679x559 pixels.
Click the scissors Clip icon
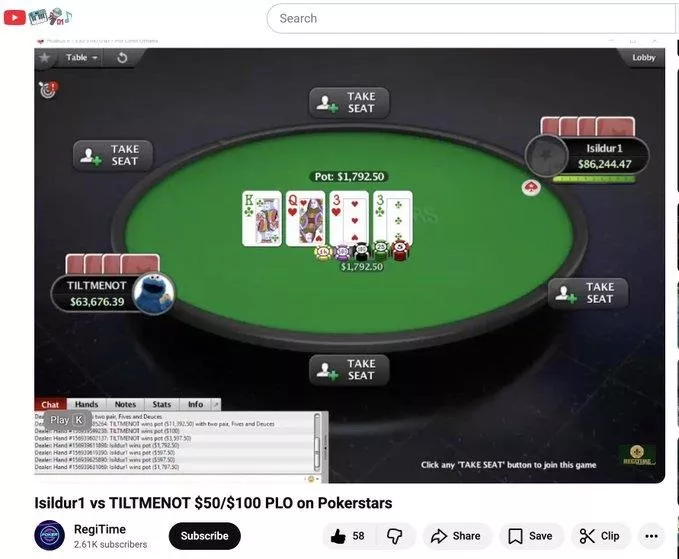(587, 536)
